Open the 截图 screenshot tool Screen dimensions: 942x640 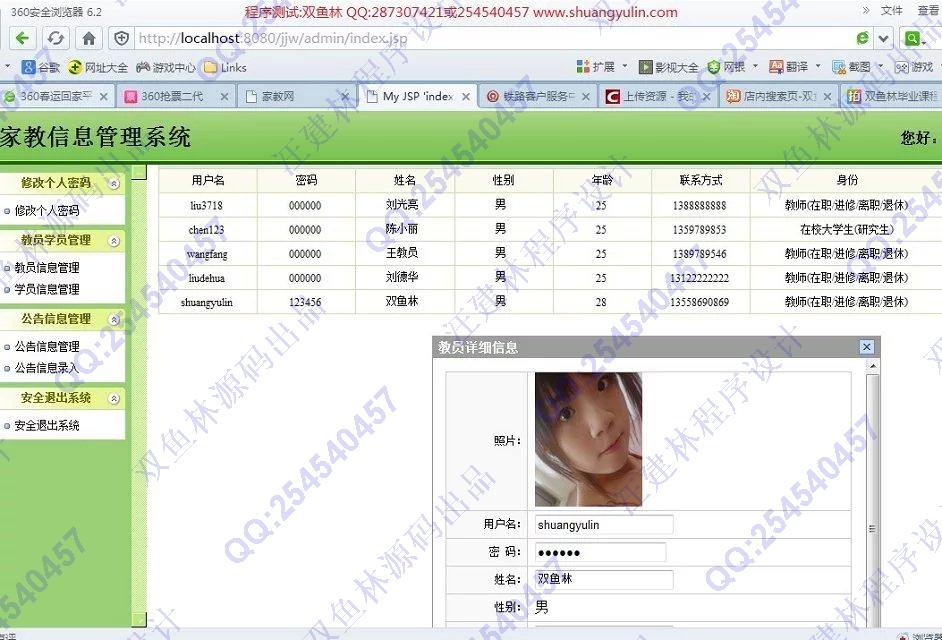[851, 67]
